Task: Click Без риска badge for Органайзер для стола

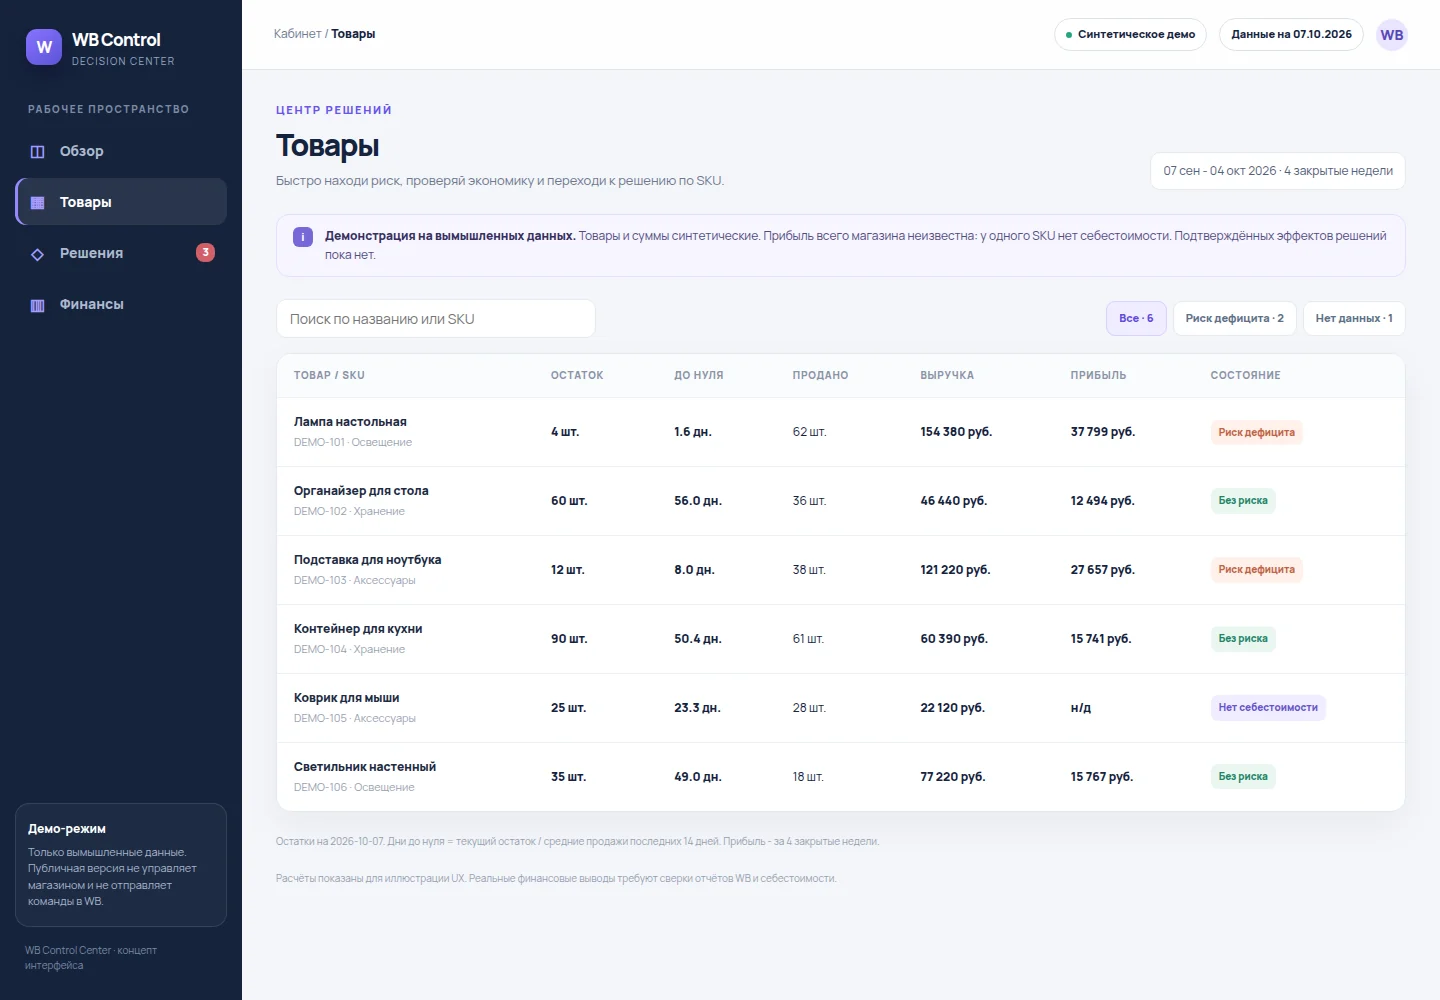Action: pos(1243,500)
